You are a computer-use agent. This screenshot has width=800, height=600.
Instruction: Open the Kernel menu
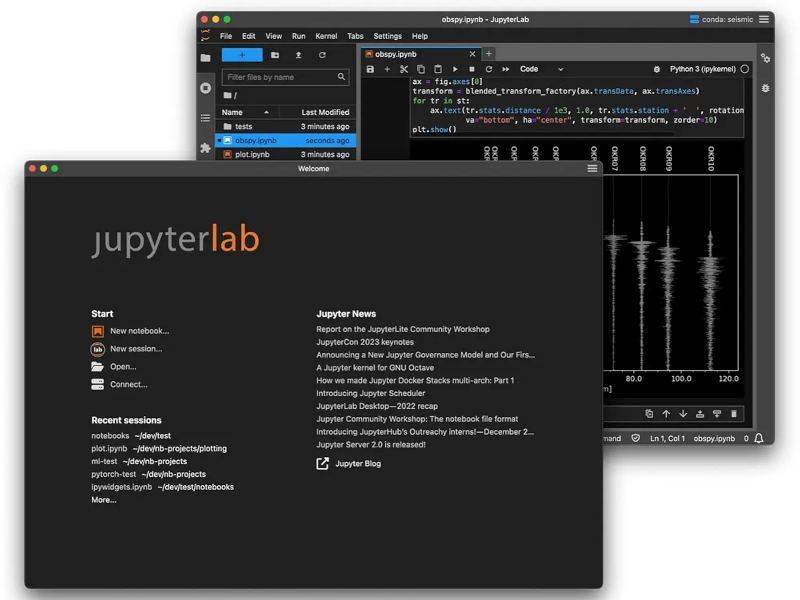[x=326, y=36]
